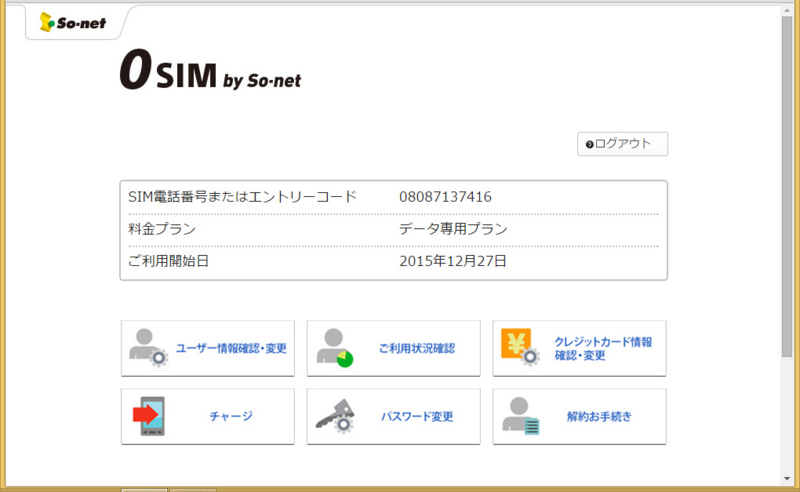The image size is (800, 492).
Task: Click the yen gear icon for クレジットカード情報
Action: tap(520, 347)
